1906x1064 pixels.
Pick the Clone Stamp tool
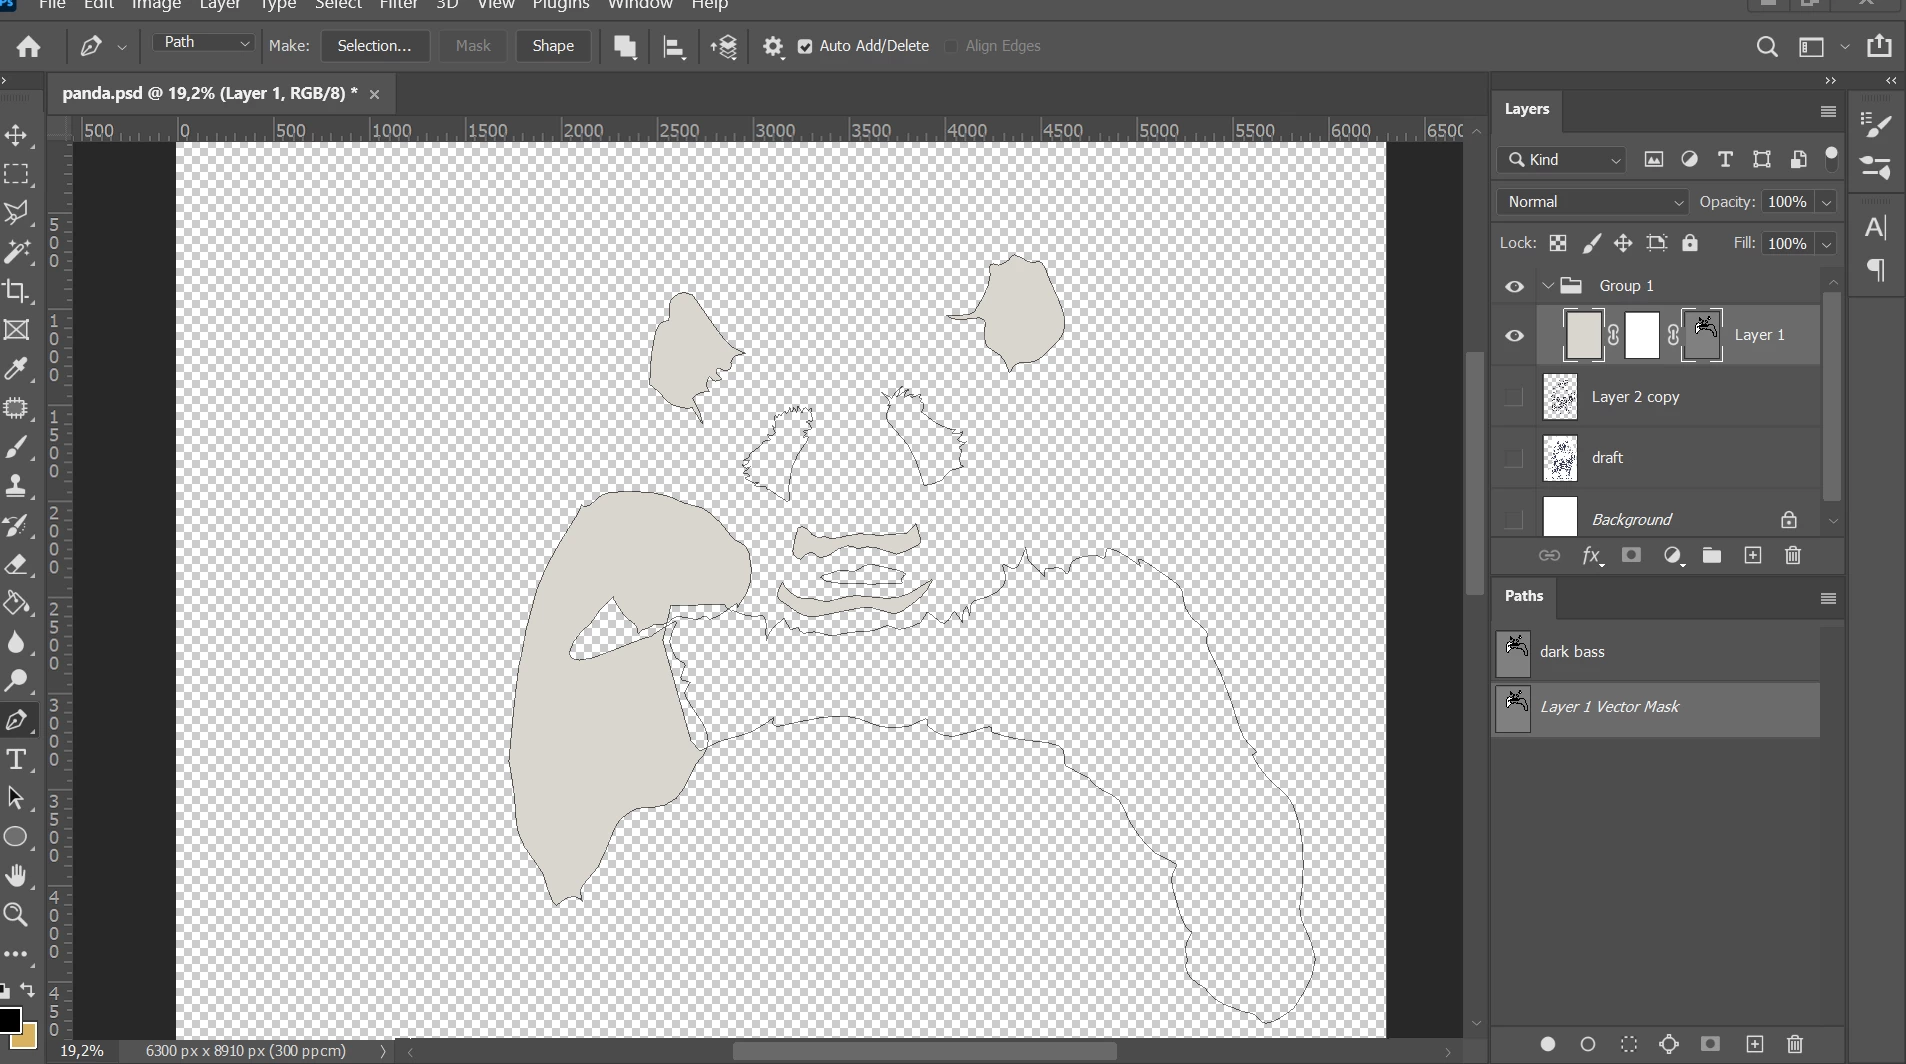[x=16, y=486]
